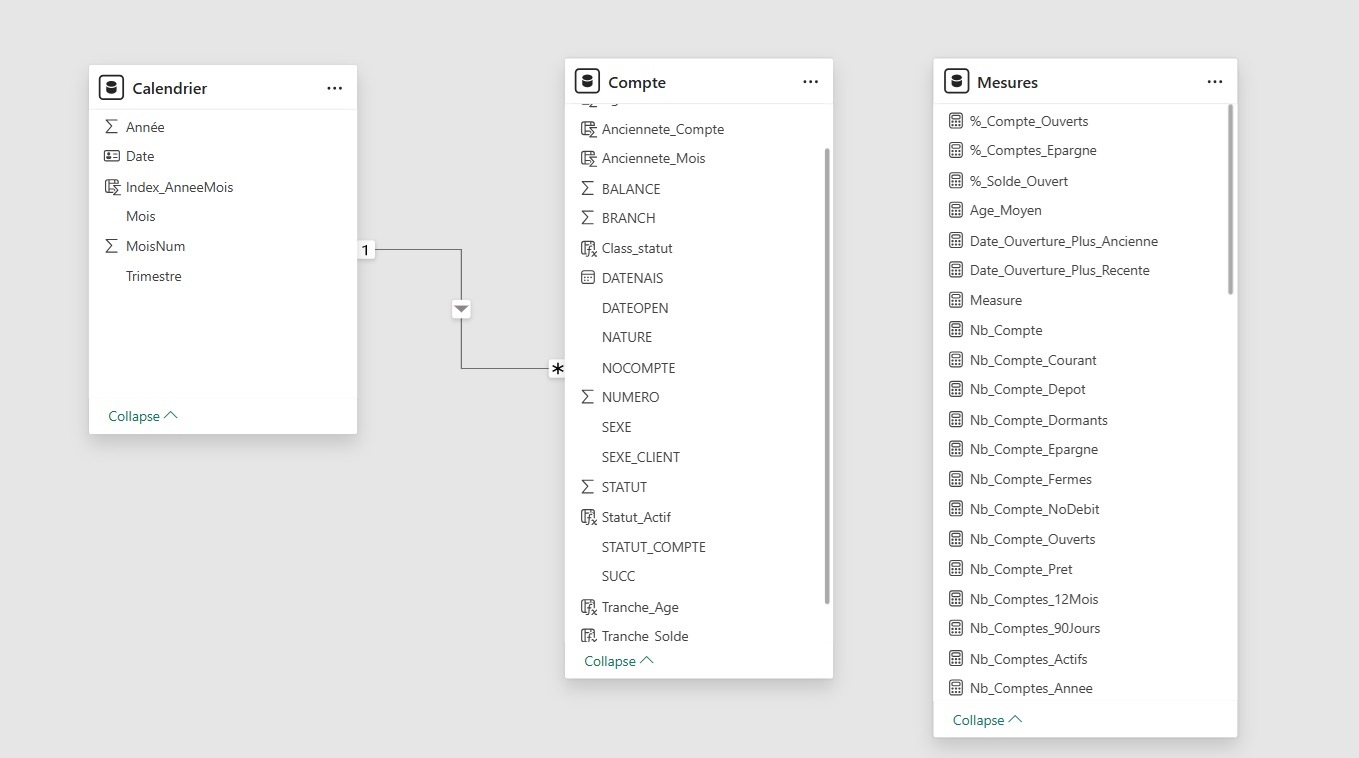The width and height of the screenshot is (1359, 758).
Task: Collapse the Calendrier table
Action: coord(142,416)
